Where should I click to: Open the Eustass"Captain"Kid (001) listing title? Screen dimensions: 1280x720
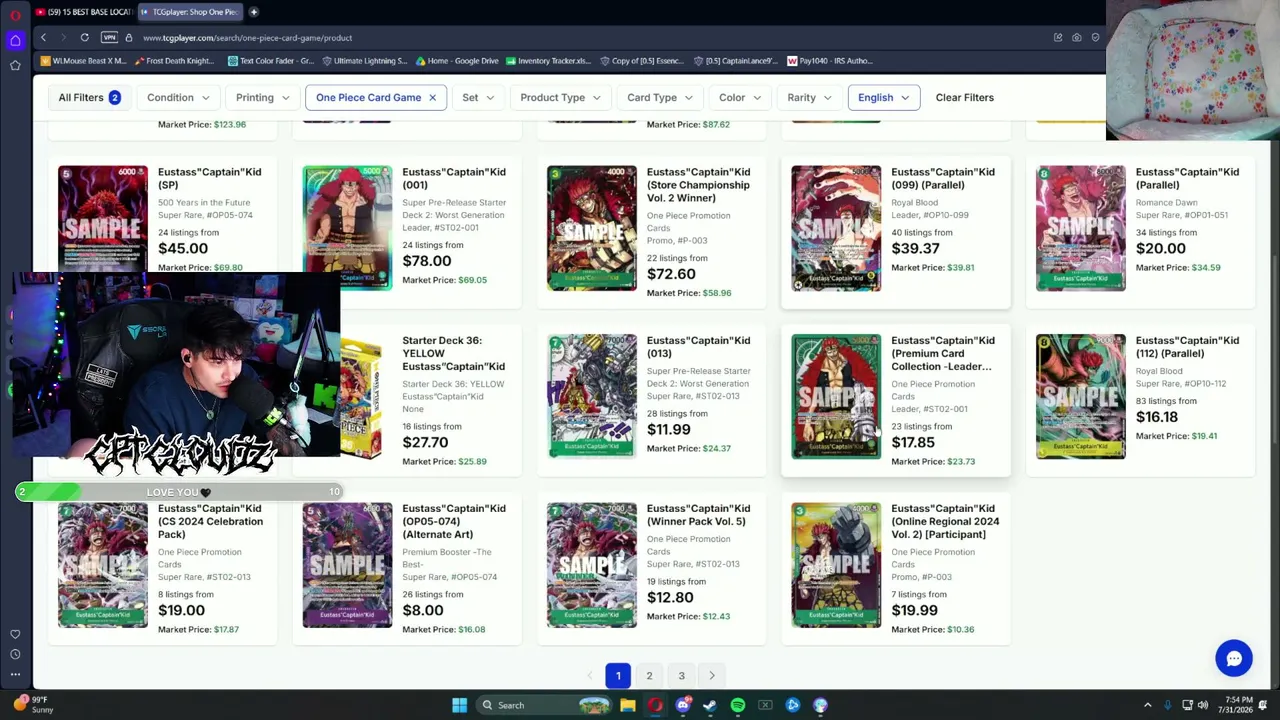click(454, 178)
